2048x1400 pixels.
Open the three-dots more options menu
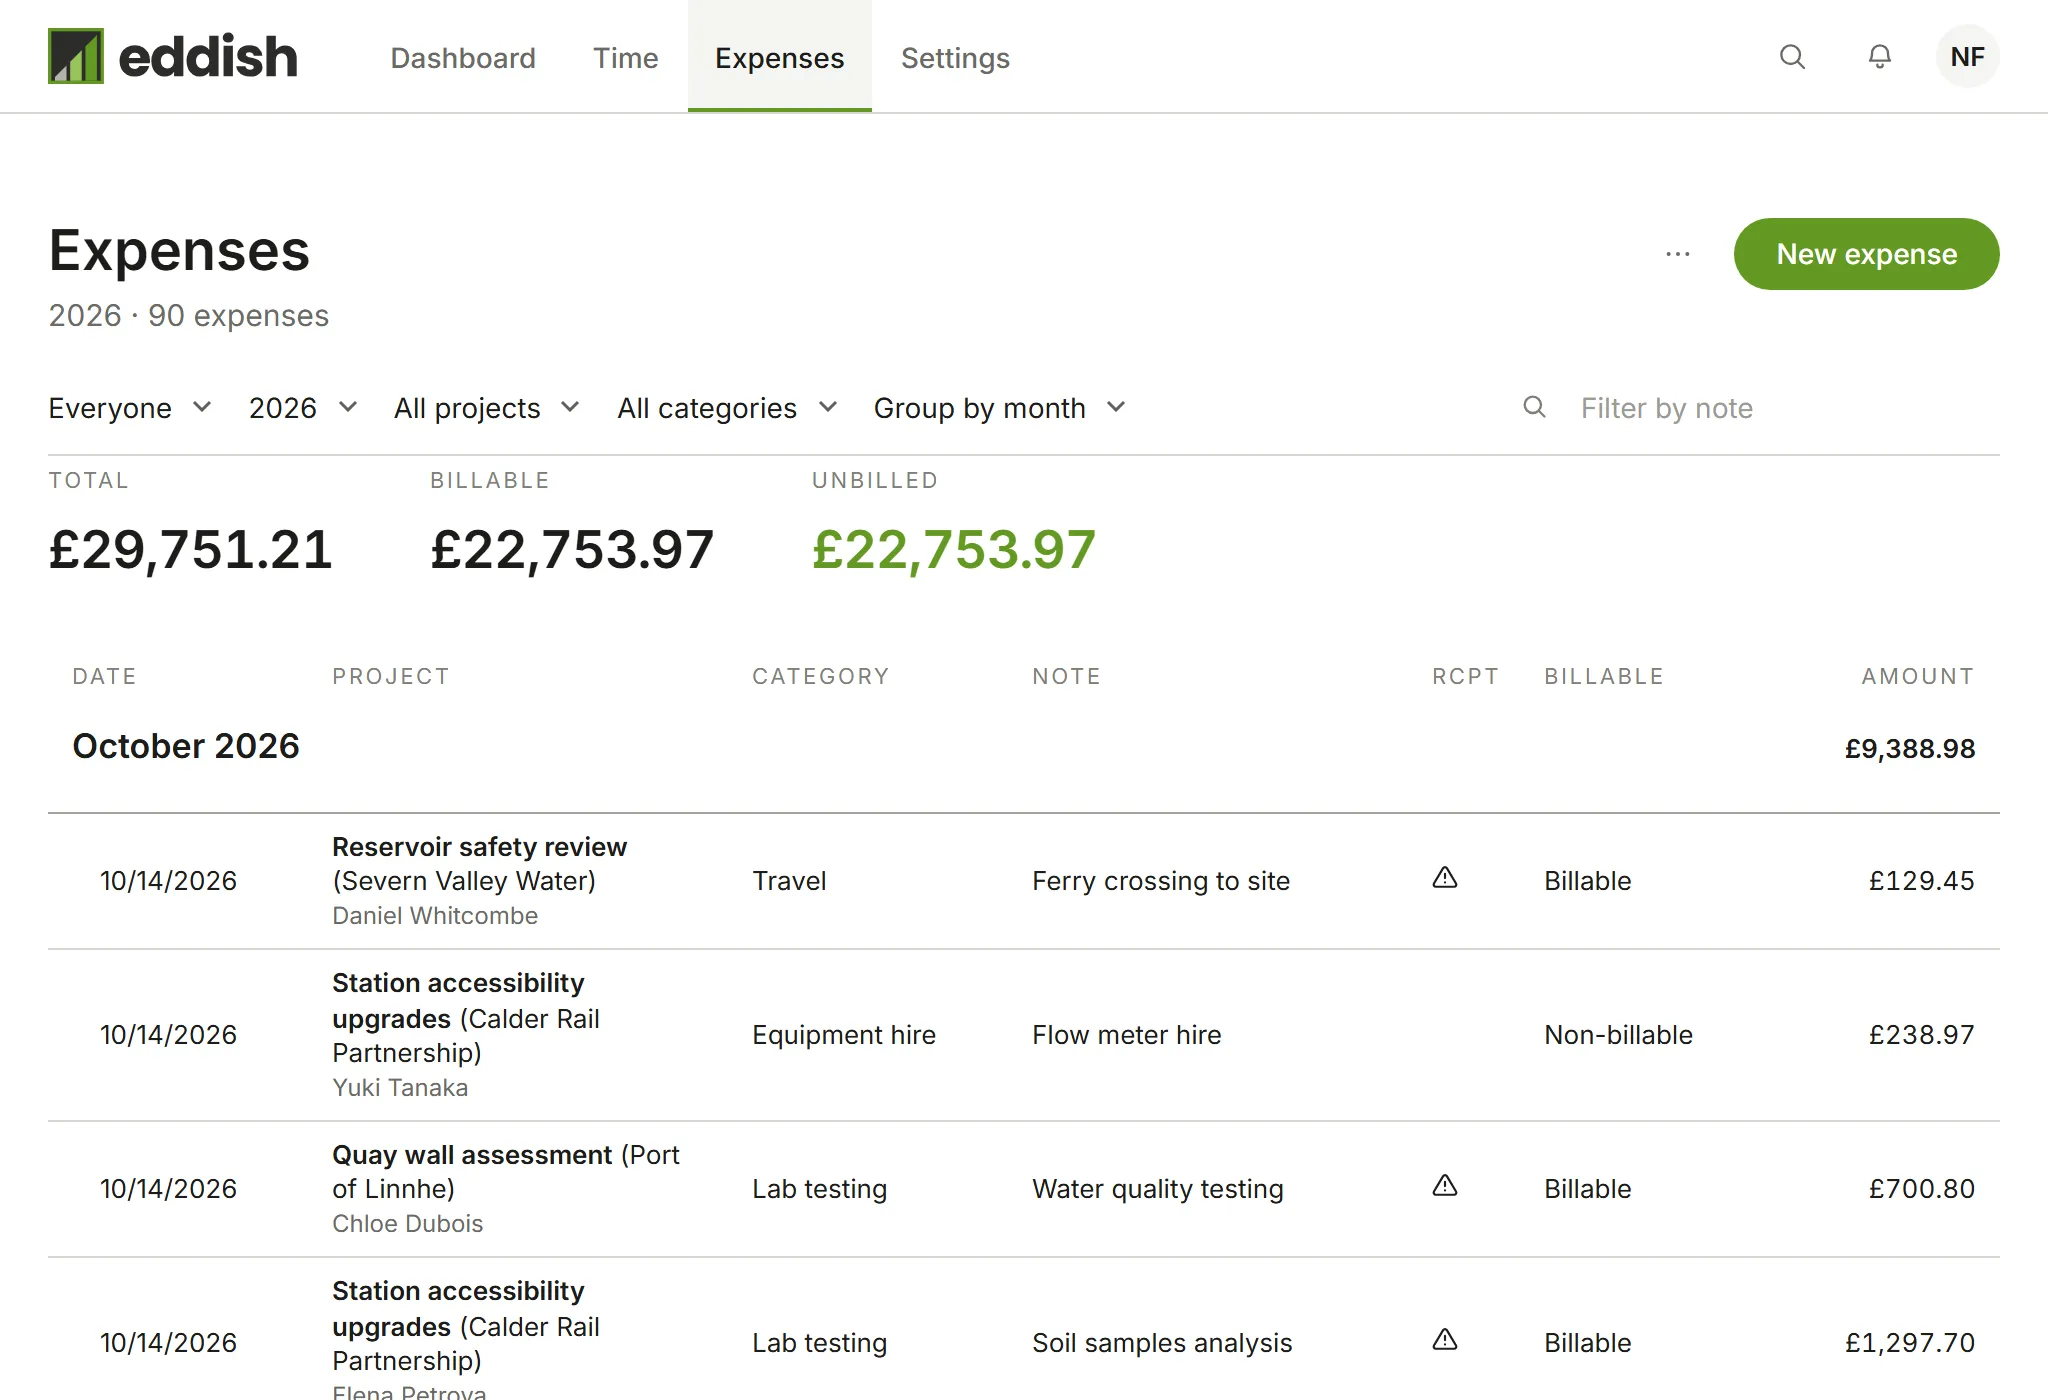(1678, 254)
